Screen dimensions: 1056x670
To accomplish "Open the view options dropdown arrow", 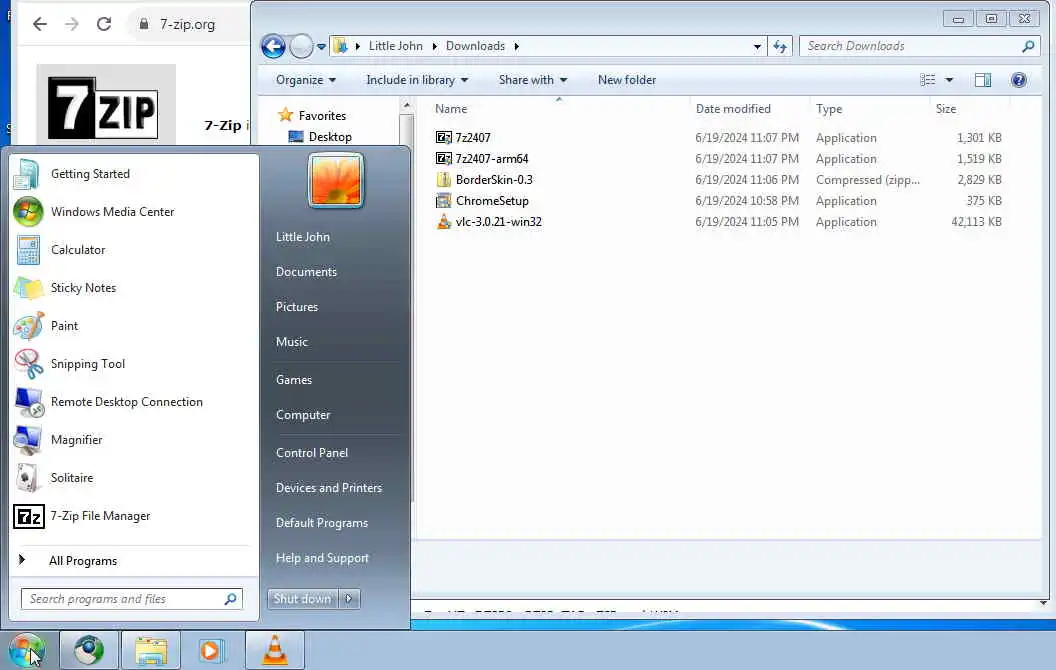I will 949,80.
